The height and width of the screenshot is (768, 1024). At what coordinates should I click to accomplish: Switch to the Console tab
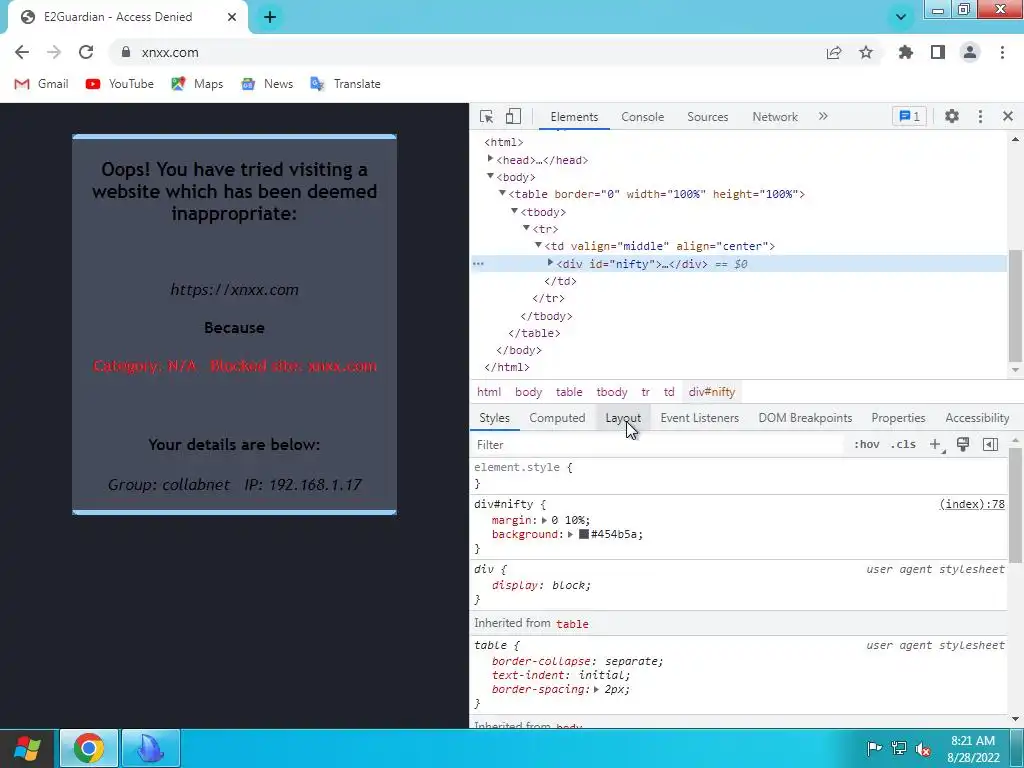(x=643, y=117)
